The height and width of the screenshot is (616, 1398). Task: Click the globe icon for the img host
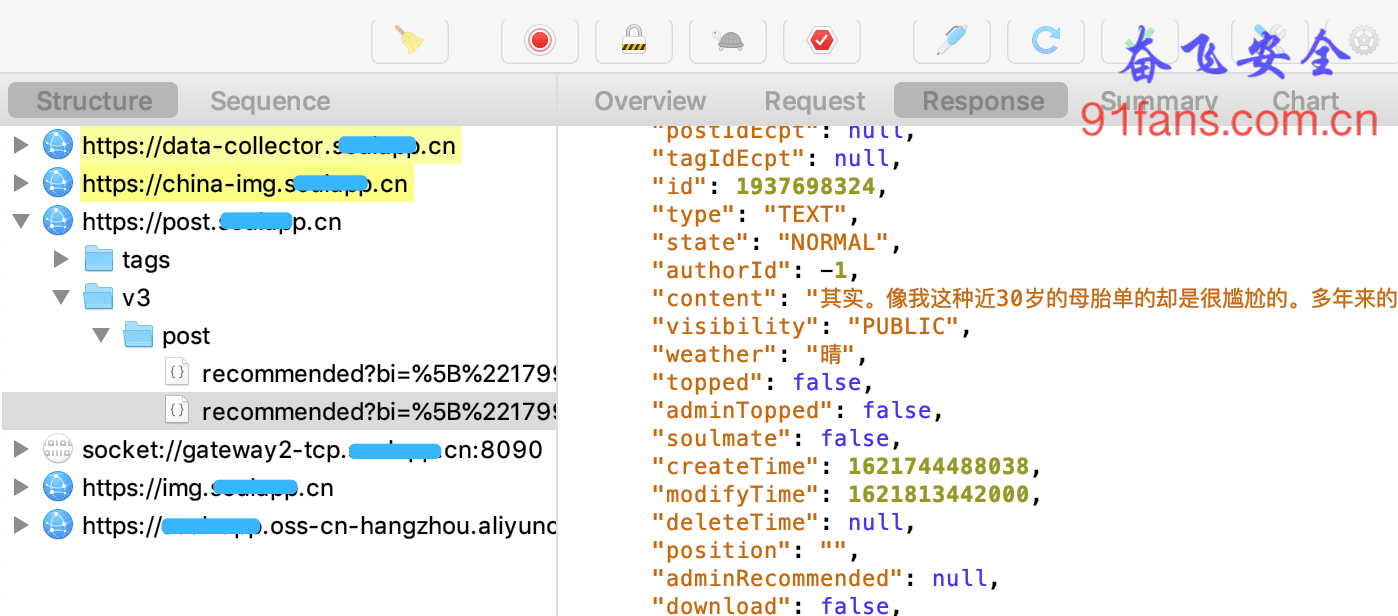click(x=58, y=488)
